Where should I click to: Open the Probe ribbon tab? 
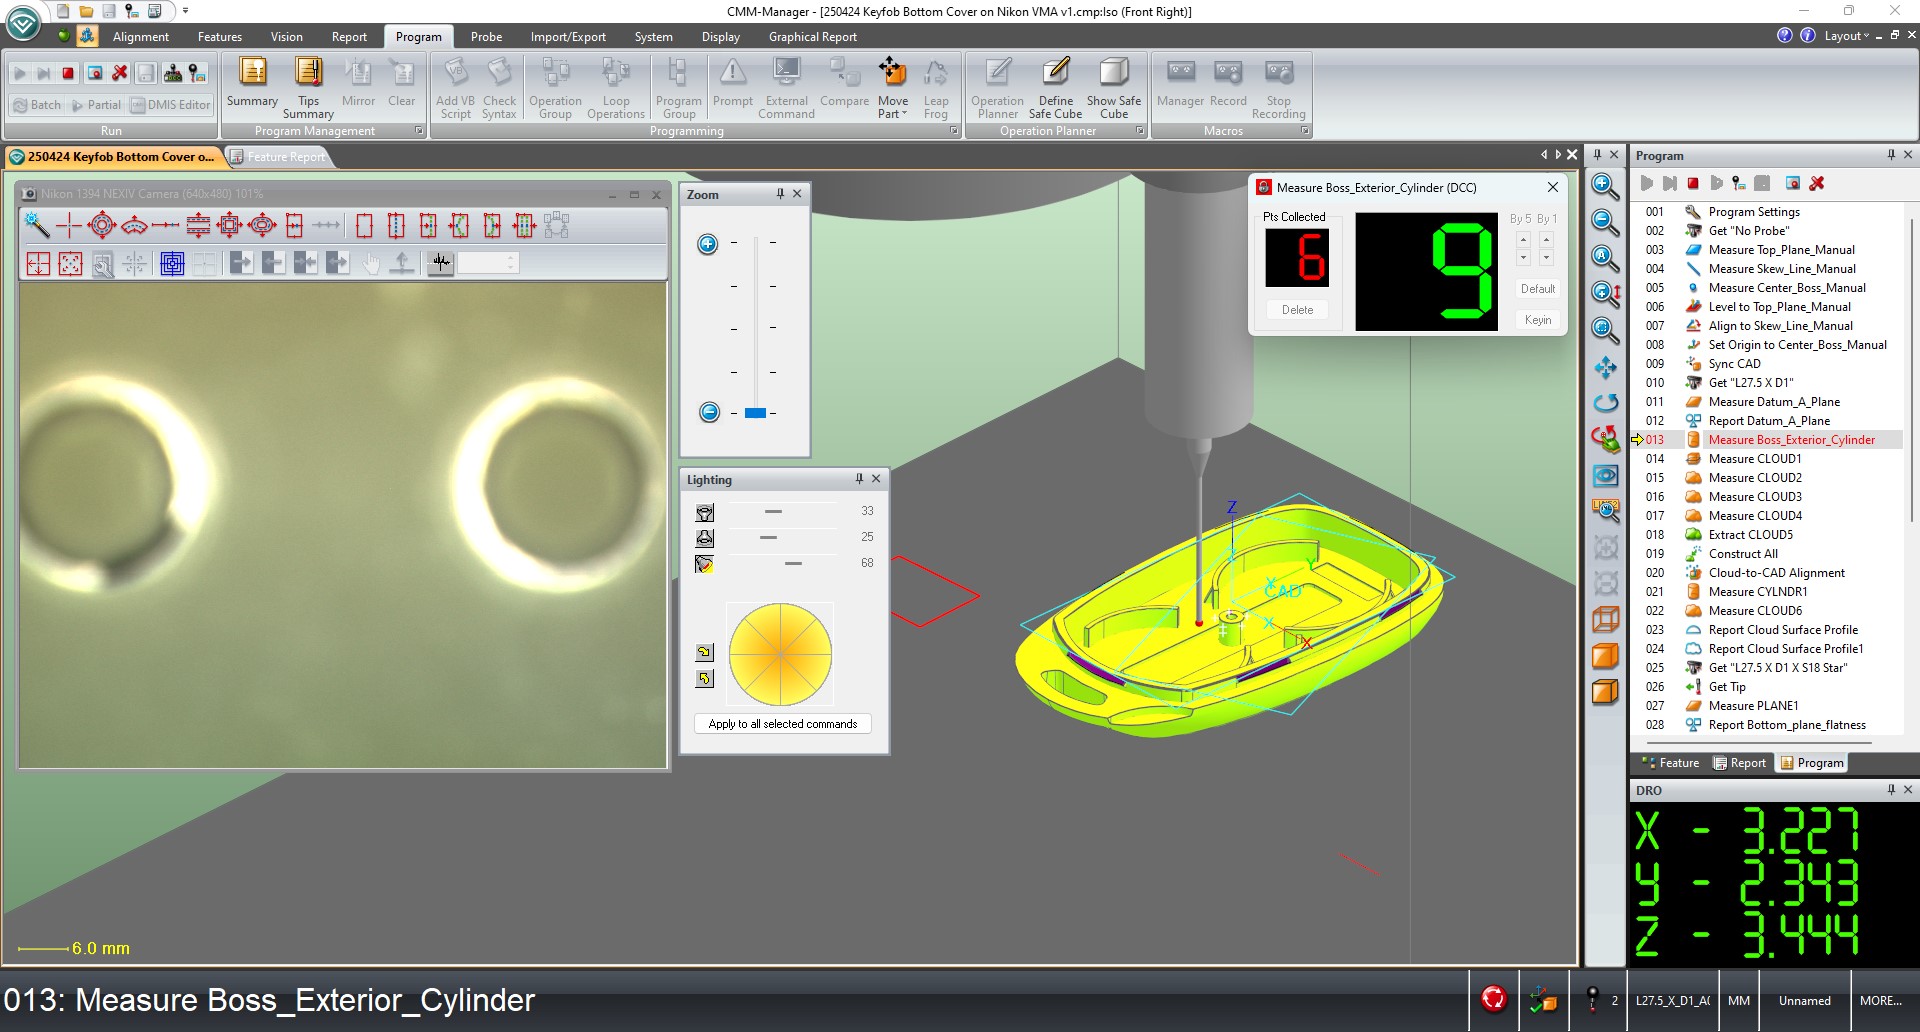pyautogui.click(x=486, y=37)
